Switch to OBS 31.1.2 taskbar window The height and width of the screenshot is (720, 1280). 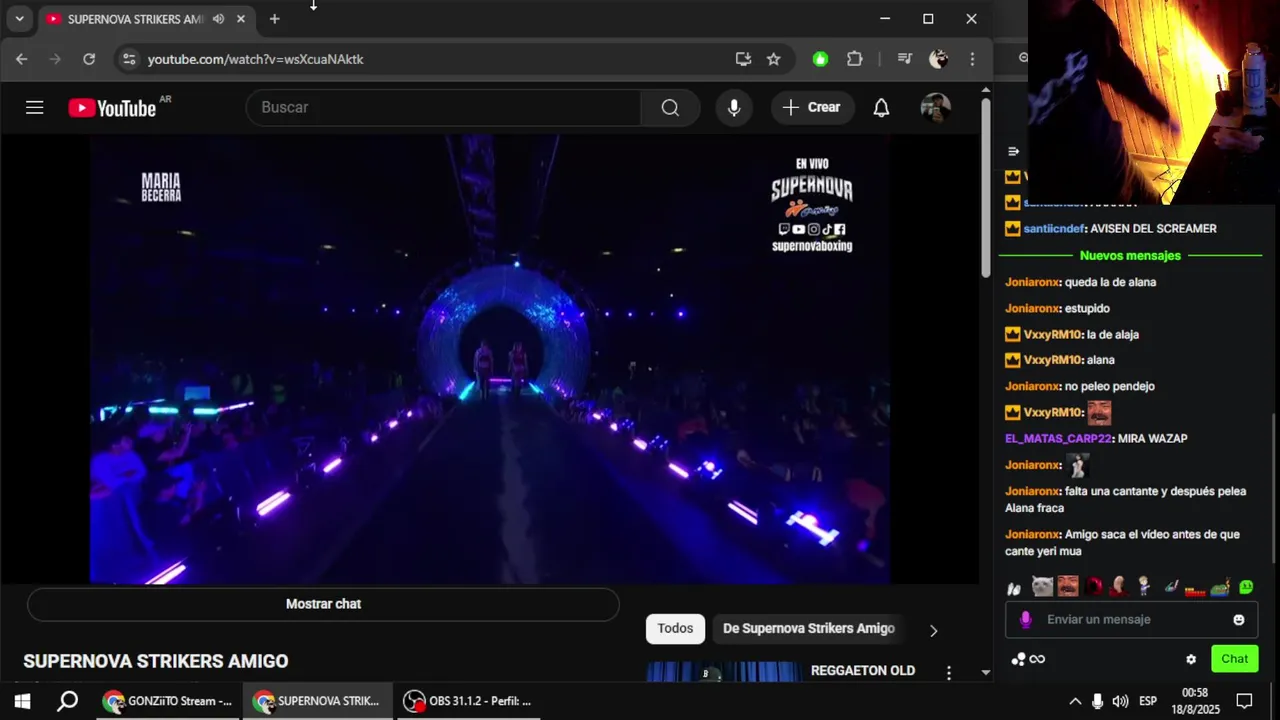[468, 701]
